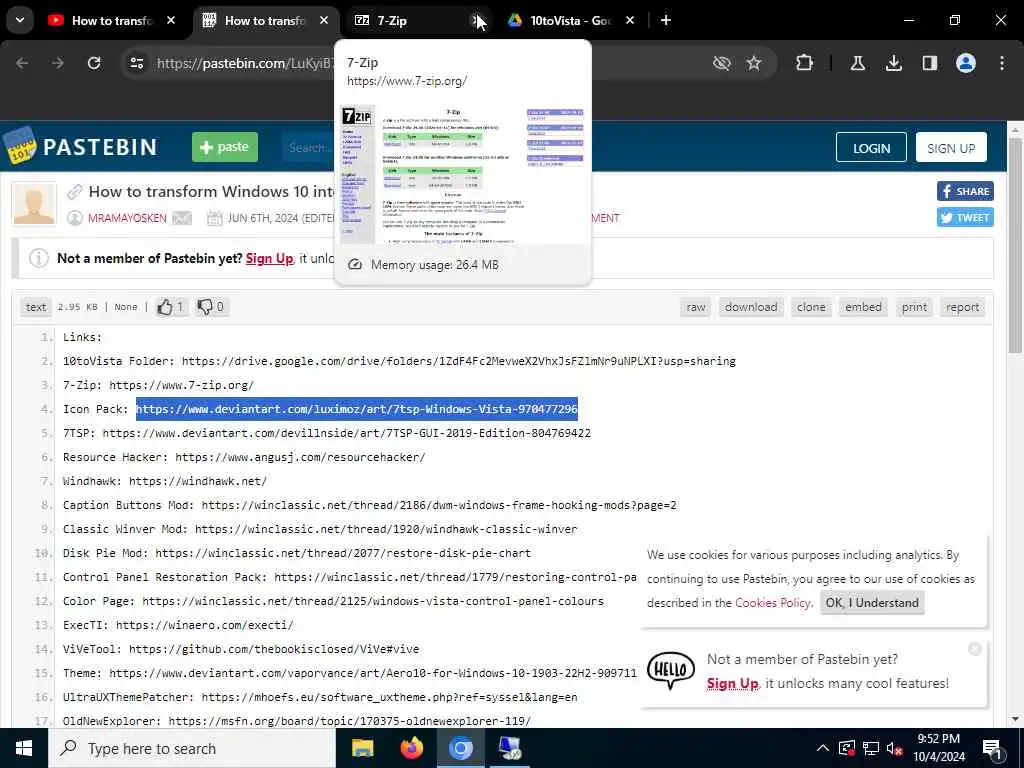Open the tab search dropdown arrow
The image size is (1024, 768).
[20, 20]
